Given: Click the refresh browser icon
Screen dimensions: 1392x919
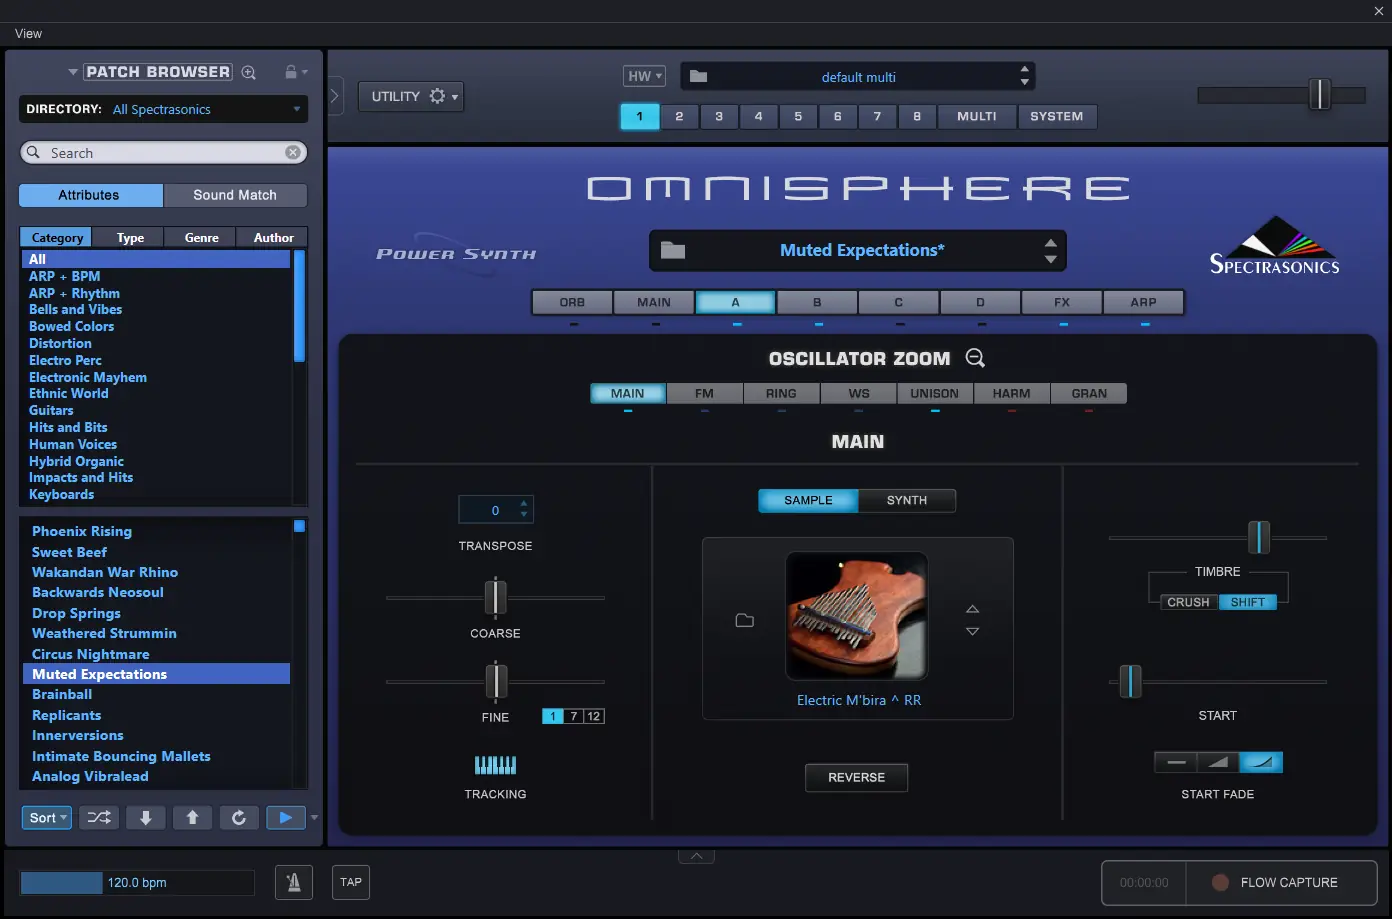Looking at the screenshot, I should click(239, 818).
